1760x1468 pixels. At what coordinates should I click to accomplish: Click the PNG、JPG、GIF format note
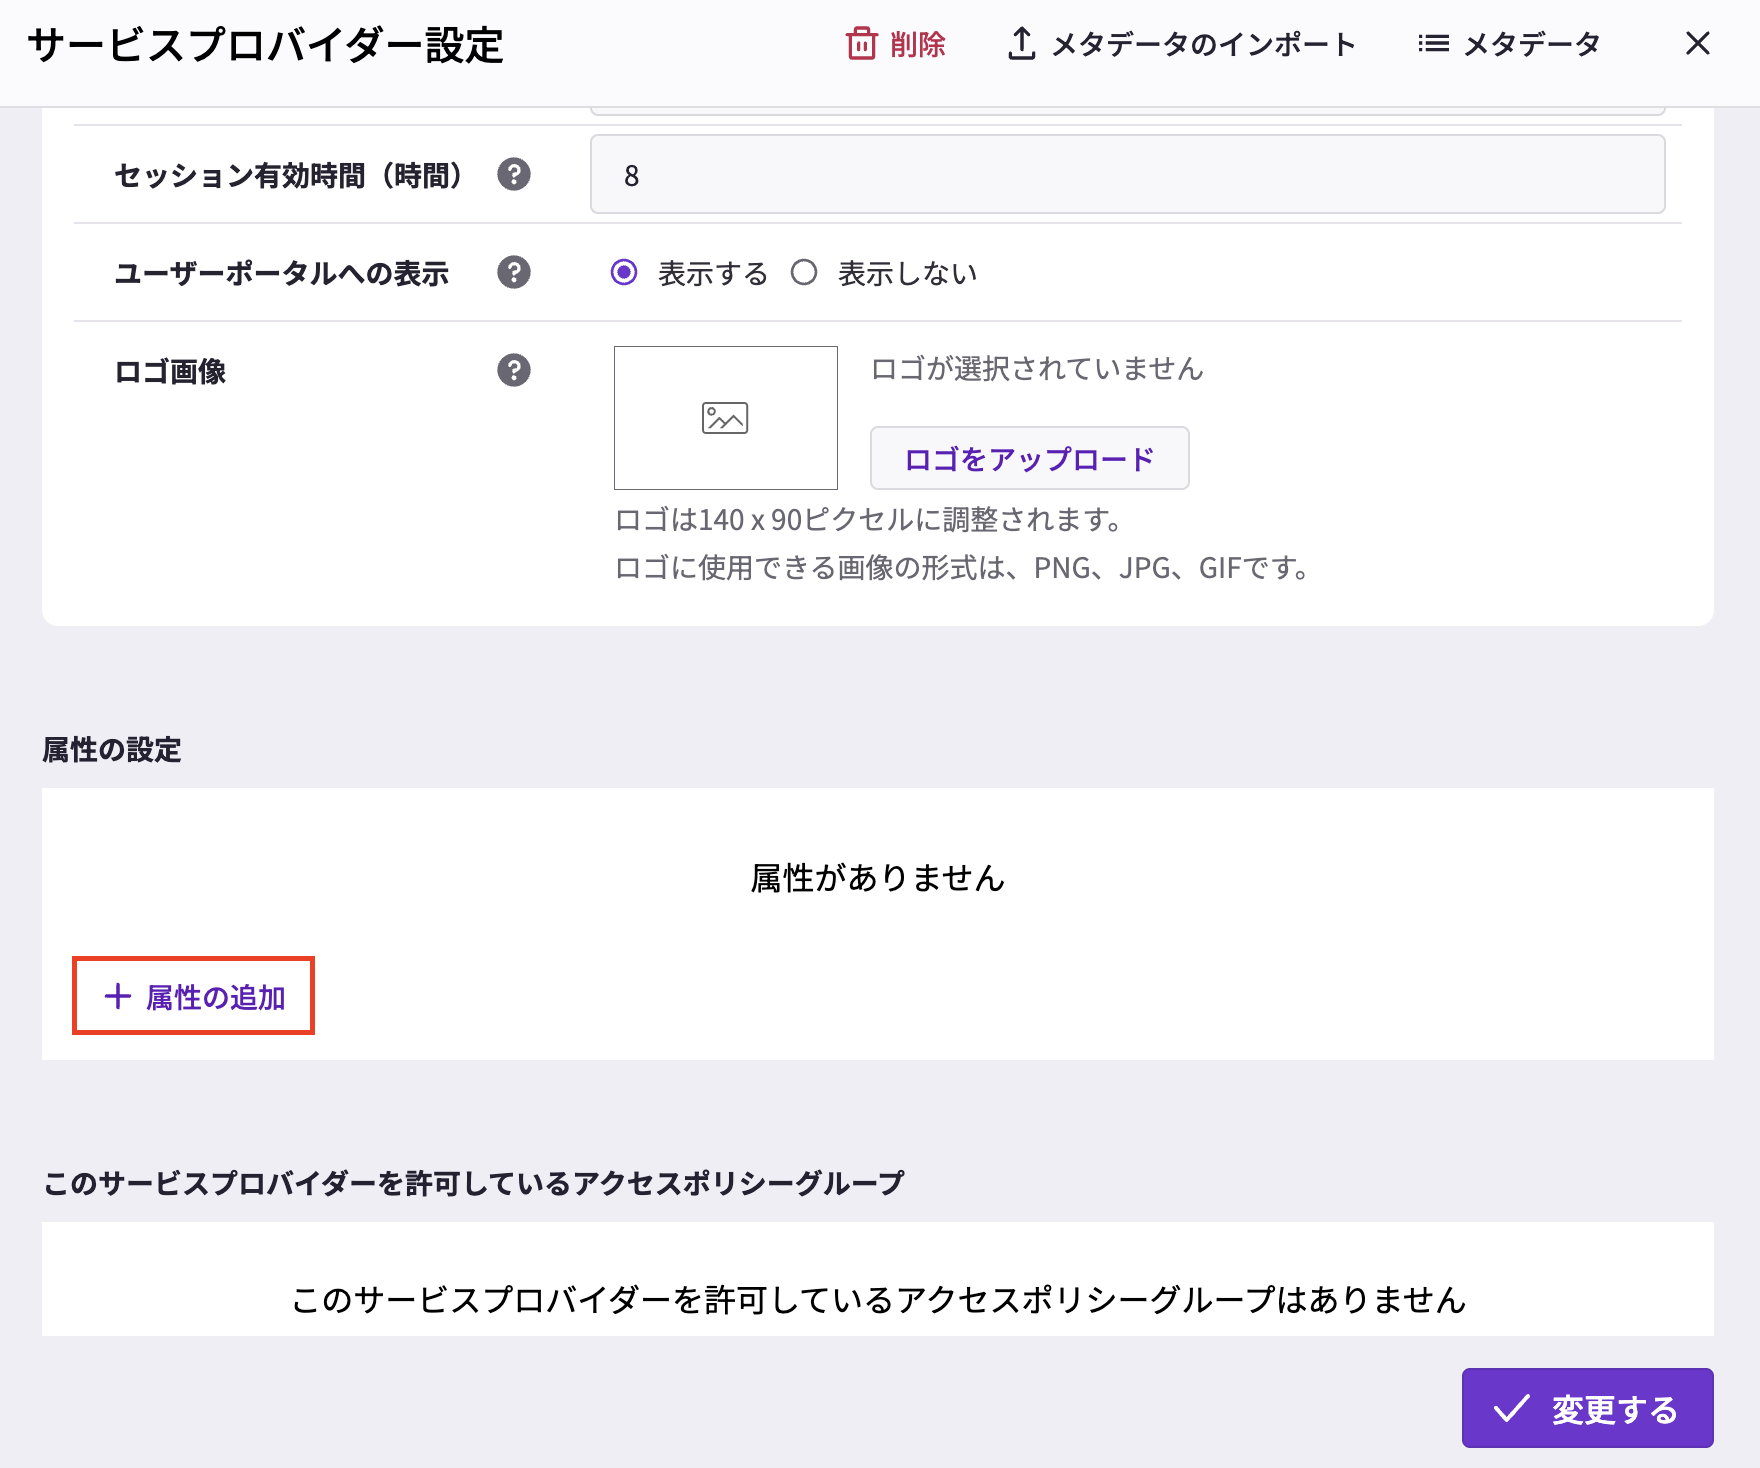[962, 568]
